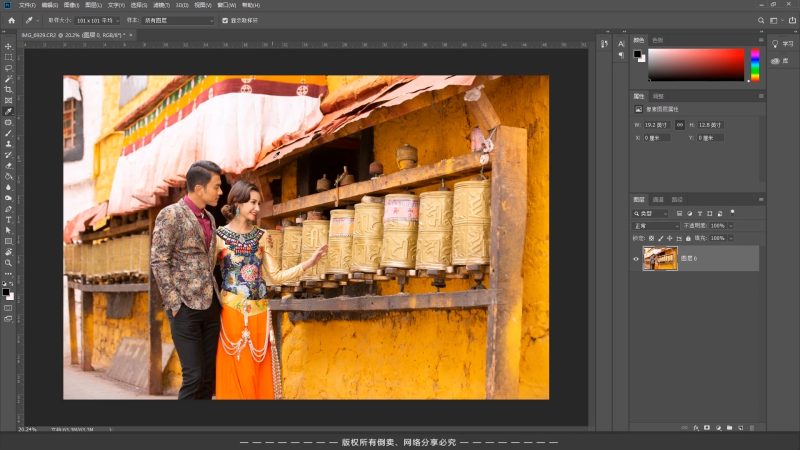The width and height of the screenshot is (800, 450).
Task: Click the vertical hue spectrum slider
Action: tap(755, 65)
